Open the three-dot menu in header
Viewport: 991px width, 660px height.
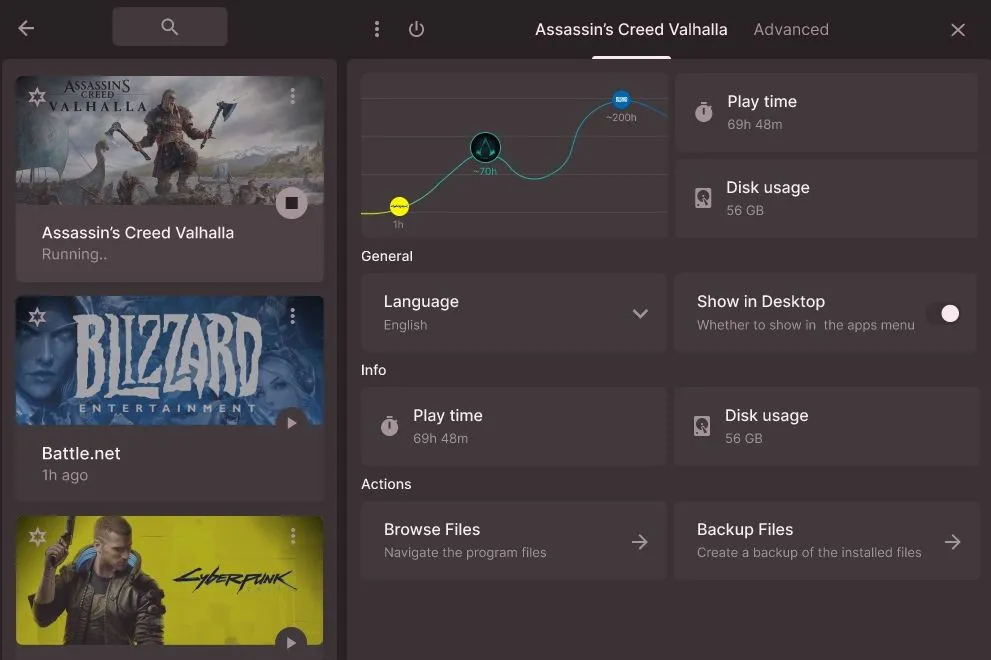click(x=377, y=29)
